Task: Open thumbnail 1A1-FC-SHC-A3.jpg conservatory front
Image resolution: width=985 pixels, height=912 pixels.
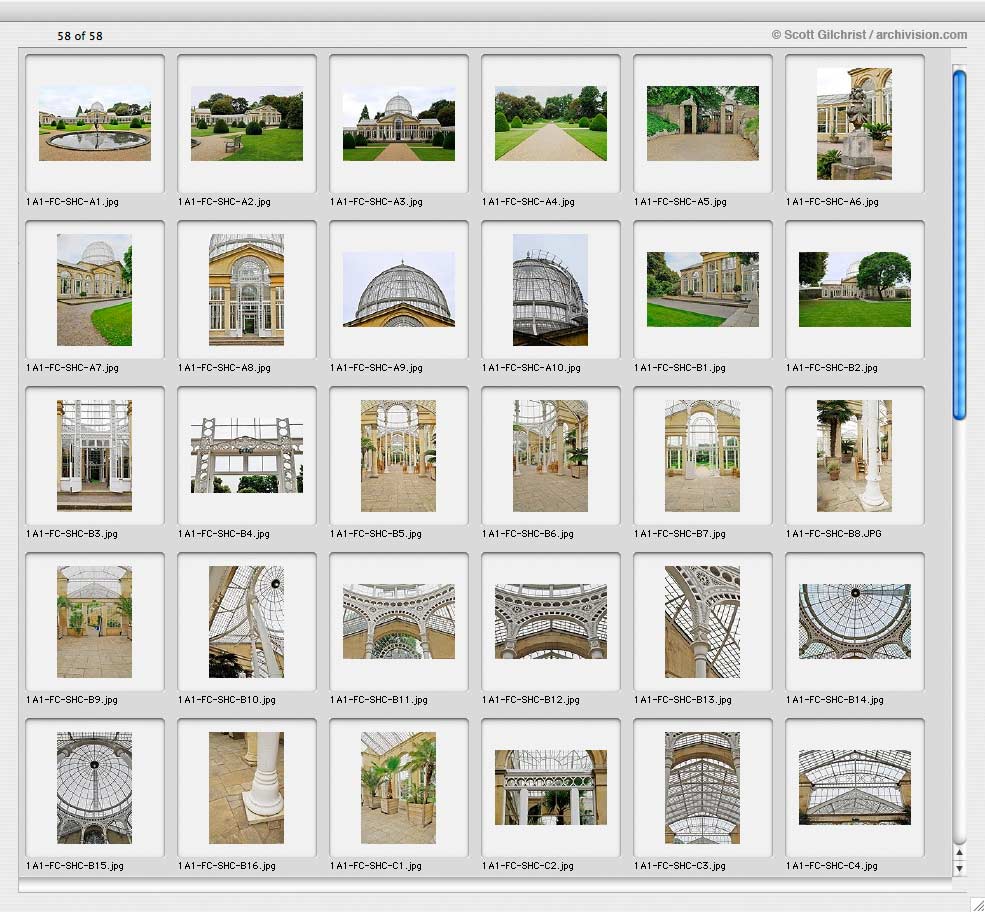Action: 399,123
